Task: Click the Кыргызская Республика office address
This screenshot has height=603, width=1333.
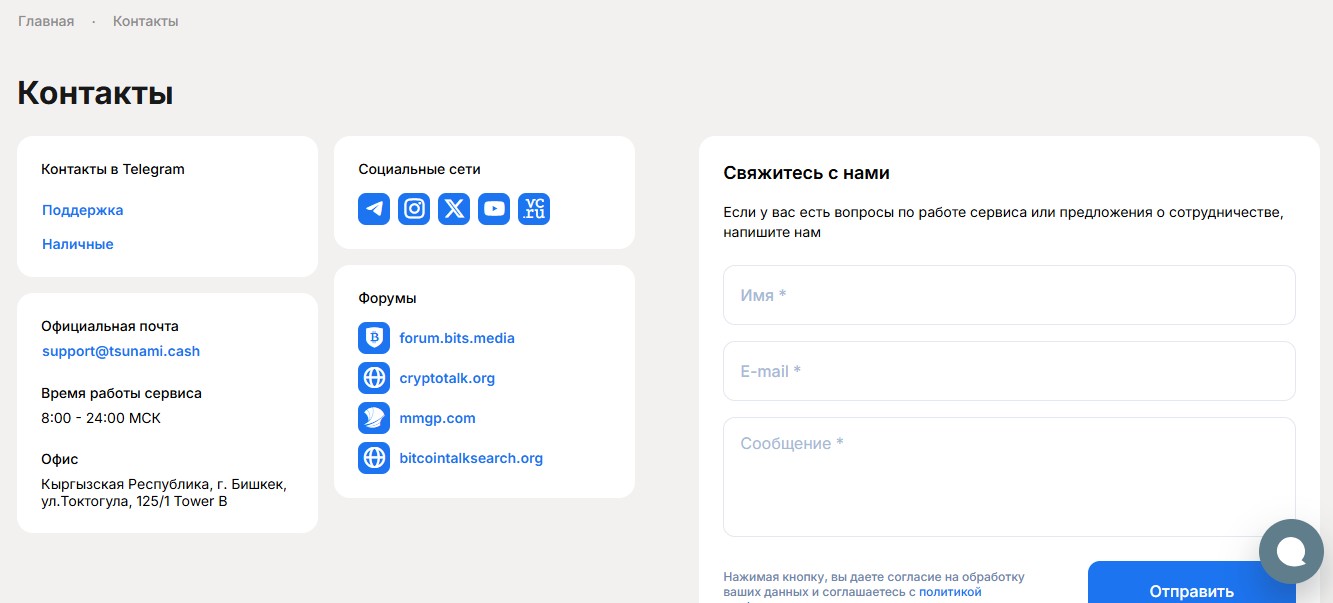Action: (x=164, y=493)
